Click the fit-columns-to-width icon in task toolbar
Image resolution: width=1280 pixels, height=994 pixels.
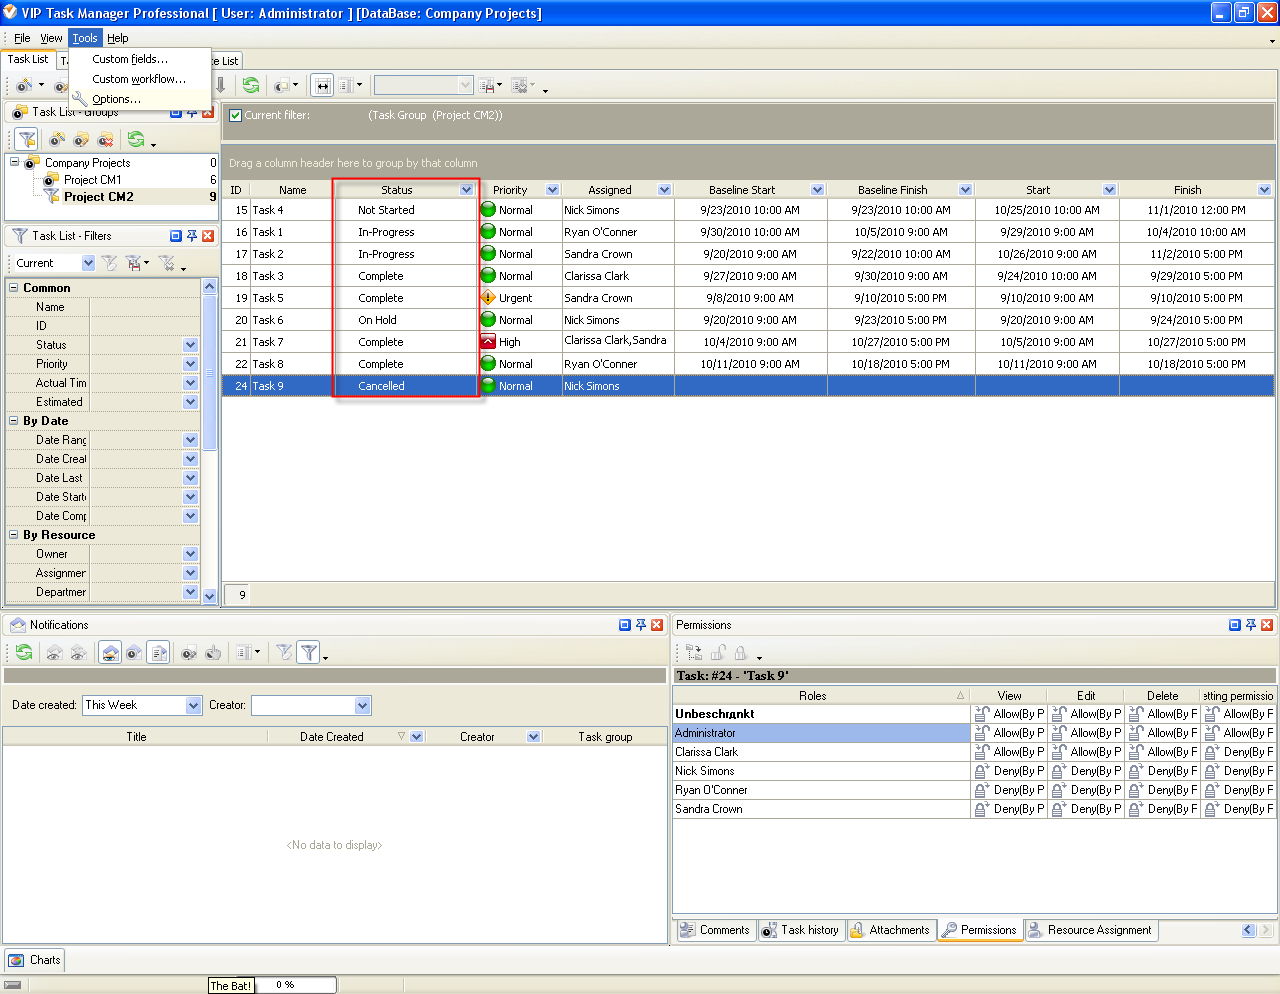click(322, 86)
